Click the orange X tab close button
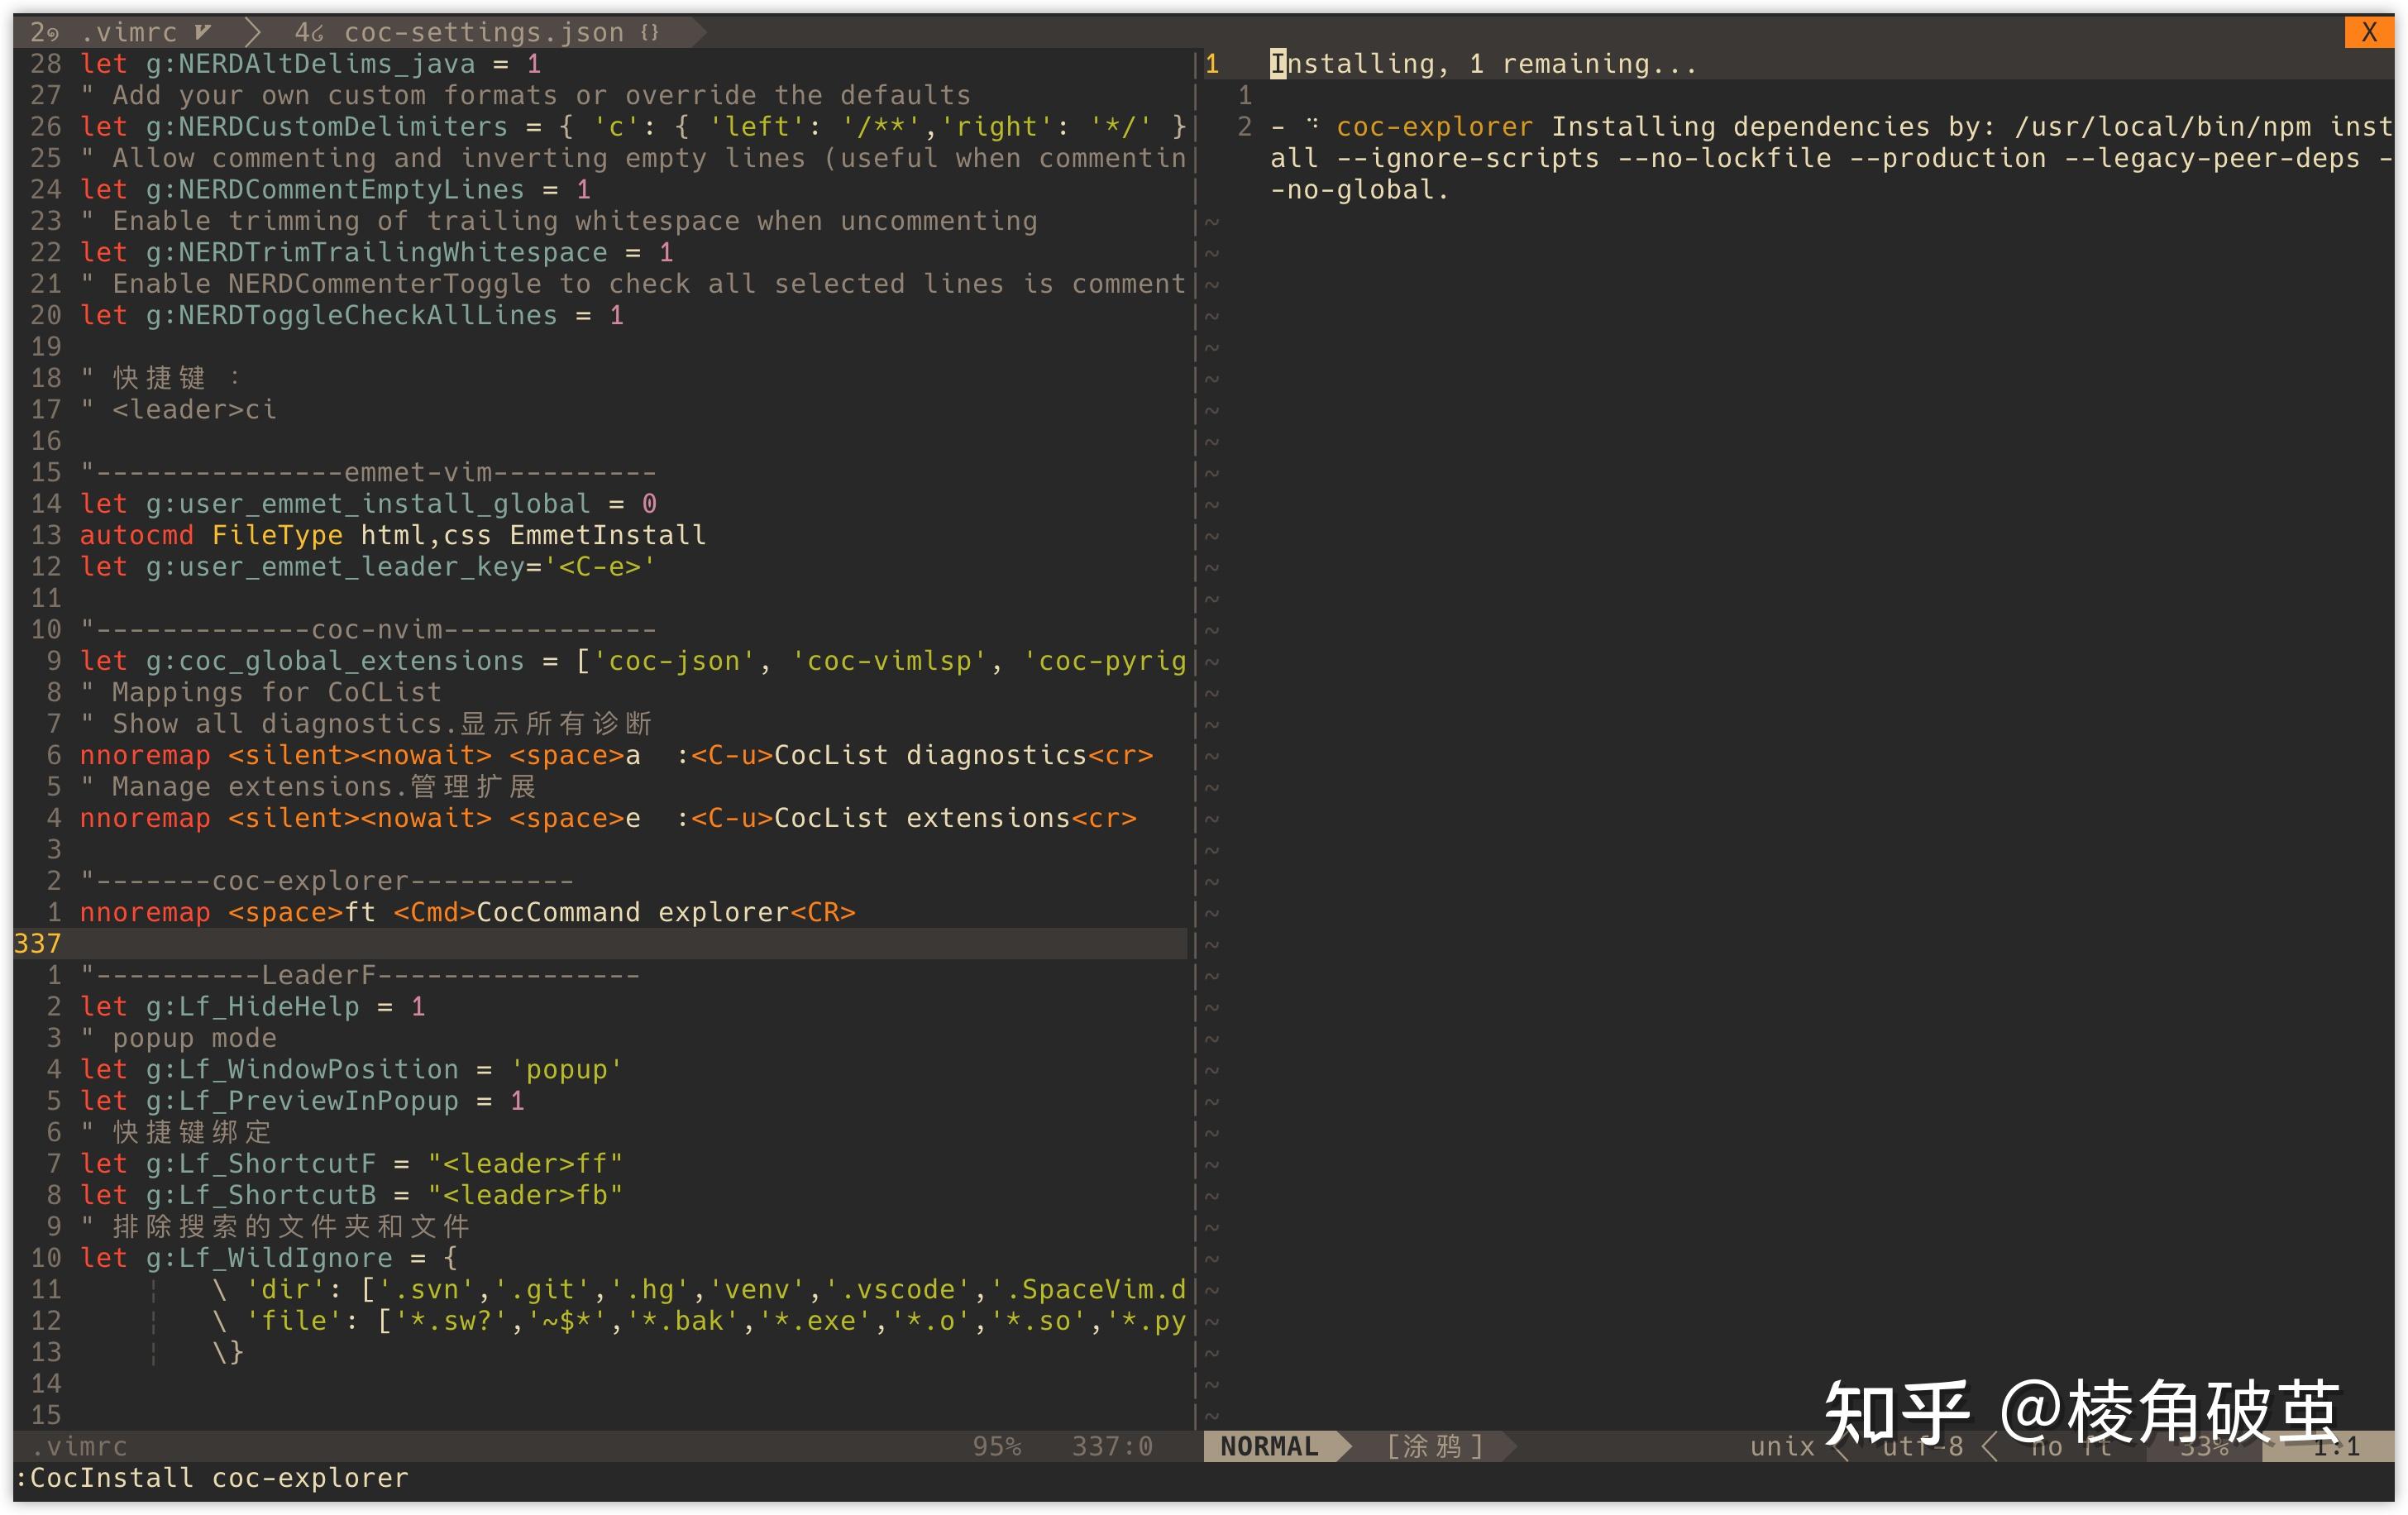This screenshot has width=2408, height=1515. (x=2369, y=32)
